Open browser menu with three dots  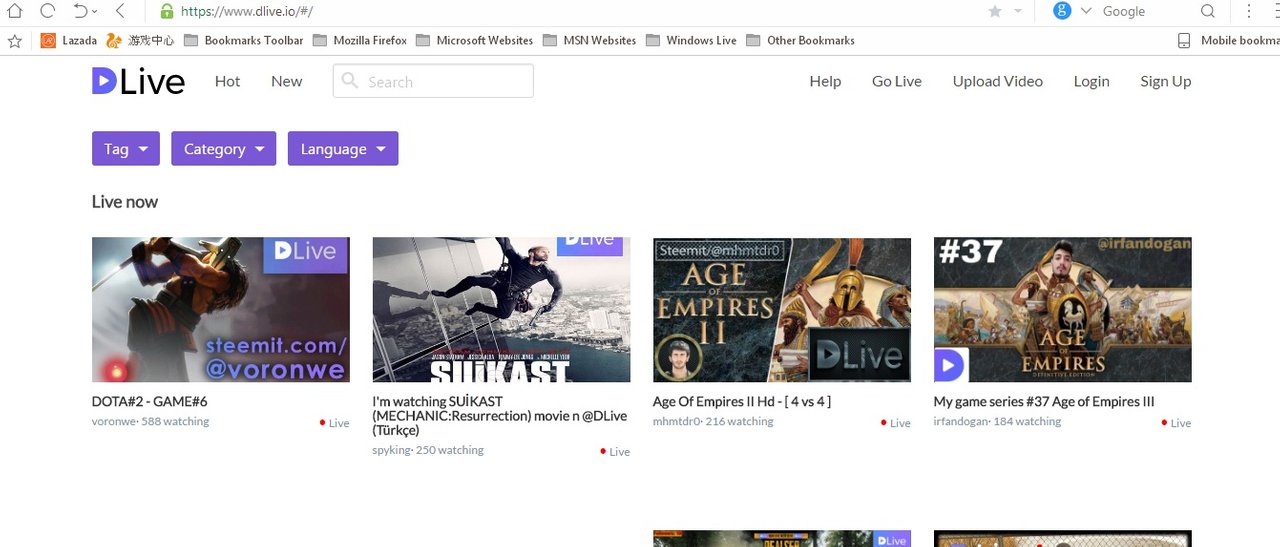(1249, 11)
